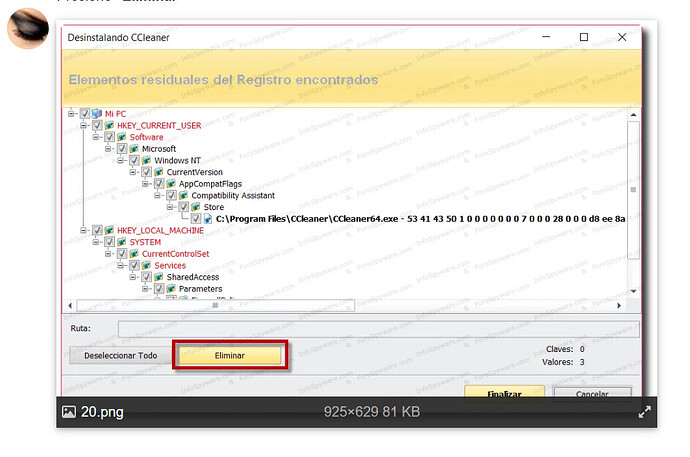Viewport: 690px width, 457px height.
Task: Click the HKEY_CURRENT_USER registry key icon
Action: (109, 125)
